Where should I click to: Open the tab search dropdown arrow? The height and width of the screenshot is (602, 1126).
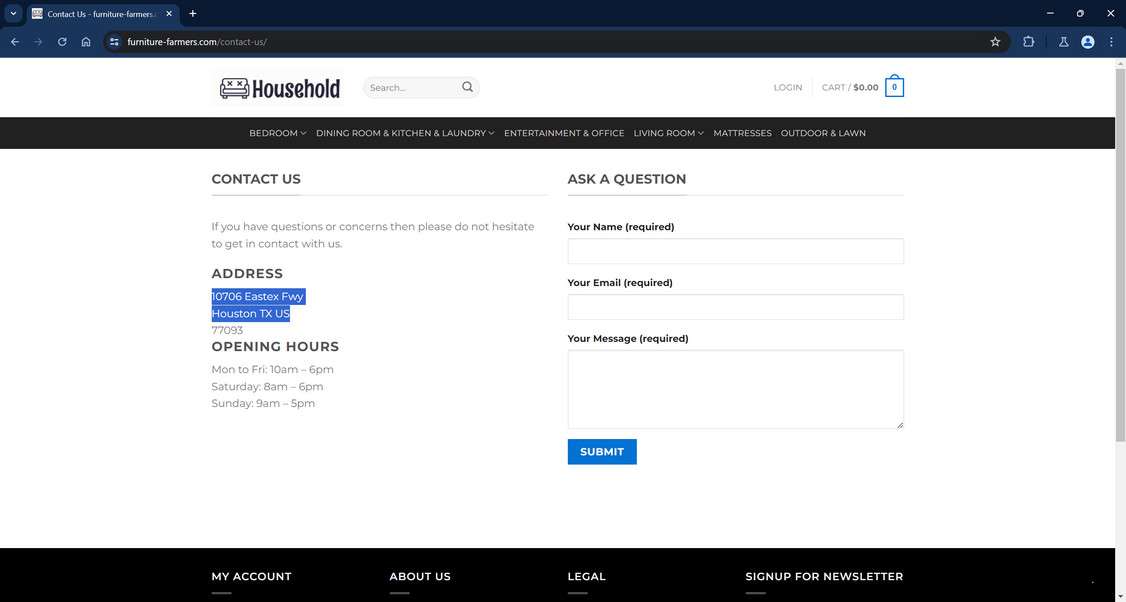coord(13,14)
